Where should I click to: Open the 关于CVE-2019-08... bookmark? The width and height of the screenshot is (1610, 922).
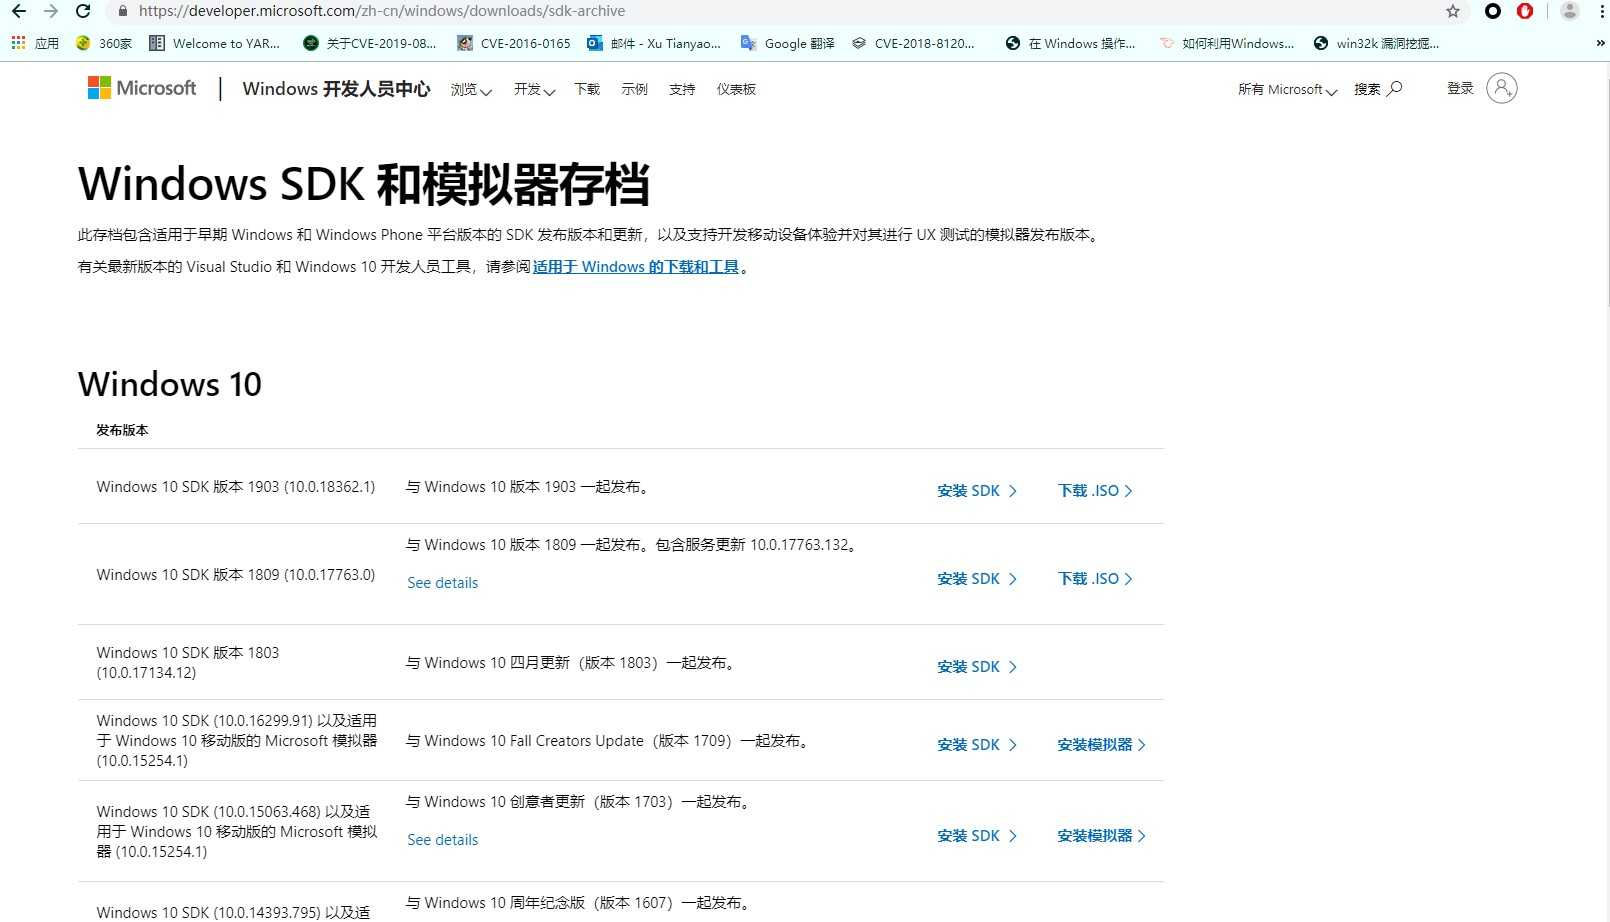tap(370, 43)
